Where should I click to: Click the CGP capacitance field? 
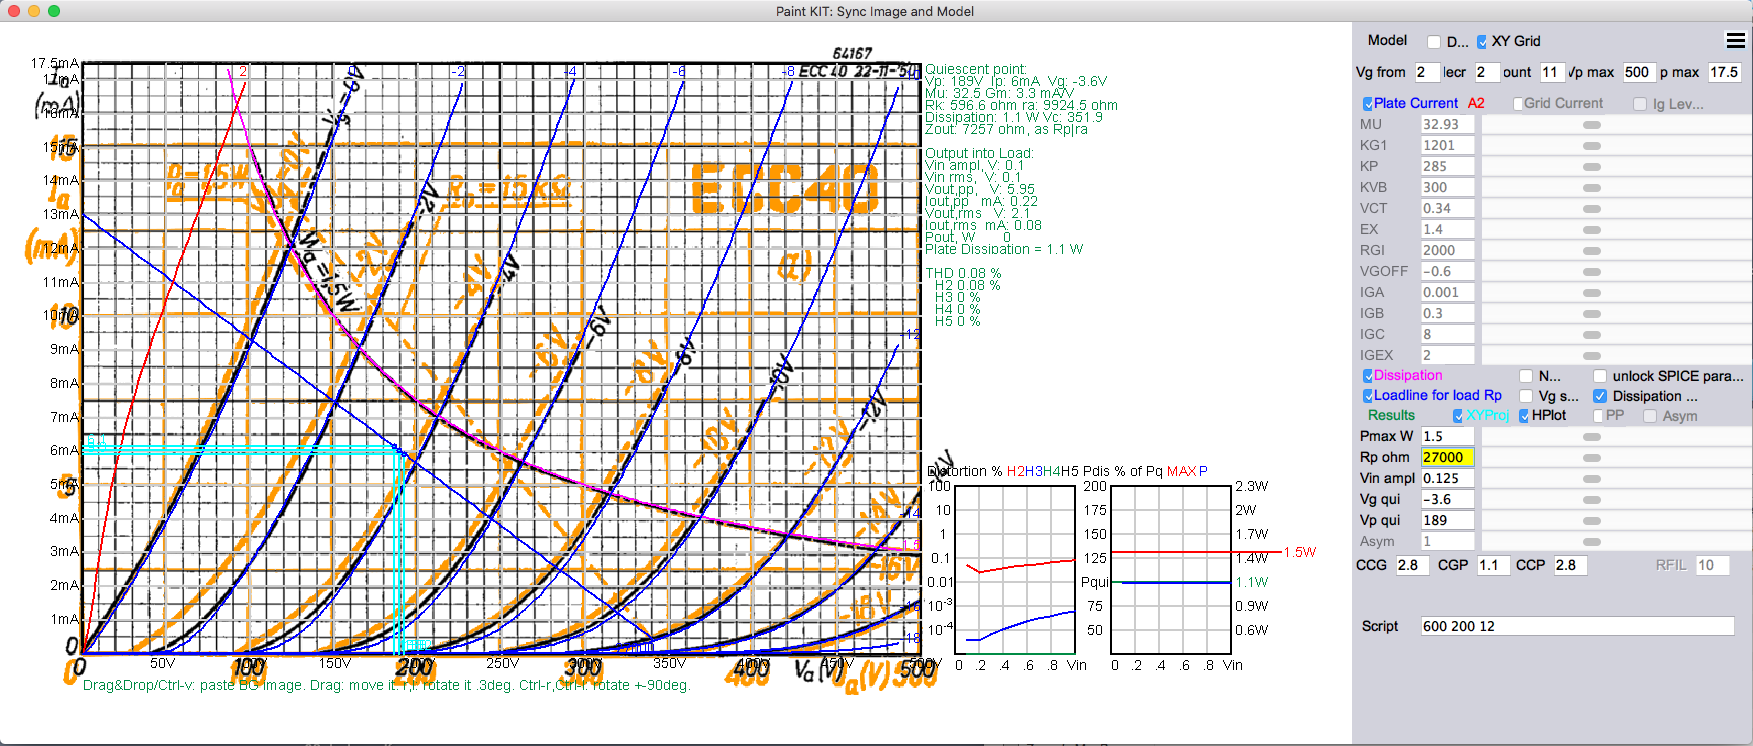(x=1493, y=565)
